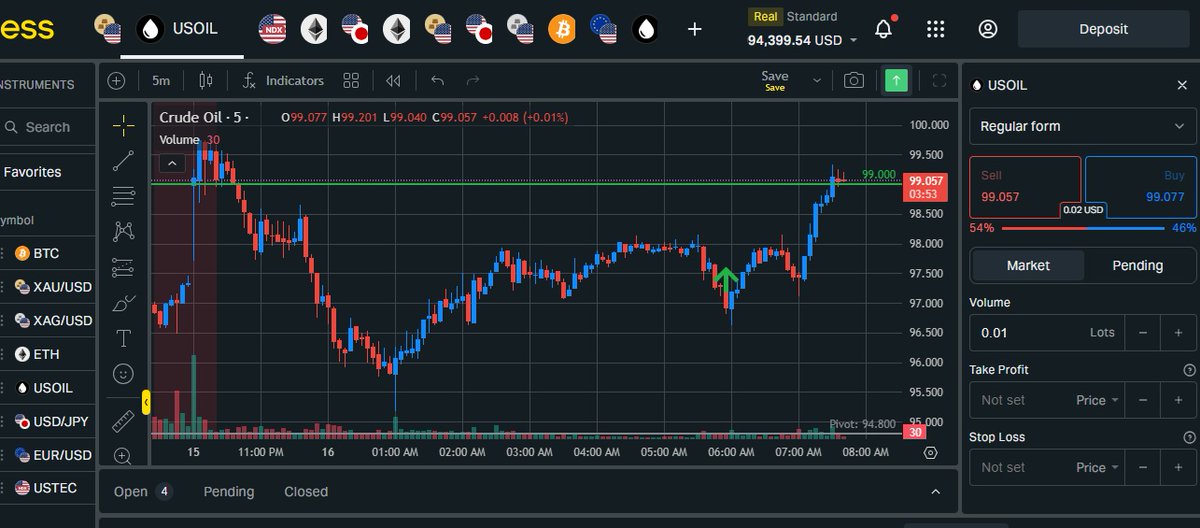Viewport: 1200px width, 528px height.
Task: Switch to the EUR/USD flag tab
Action: [604, 29]
